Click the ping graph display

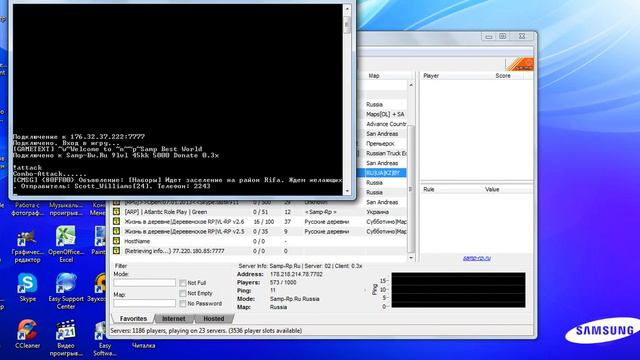(x=458, y=290)
